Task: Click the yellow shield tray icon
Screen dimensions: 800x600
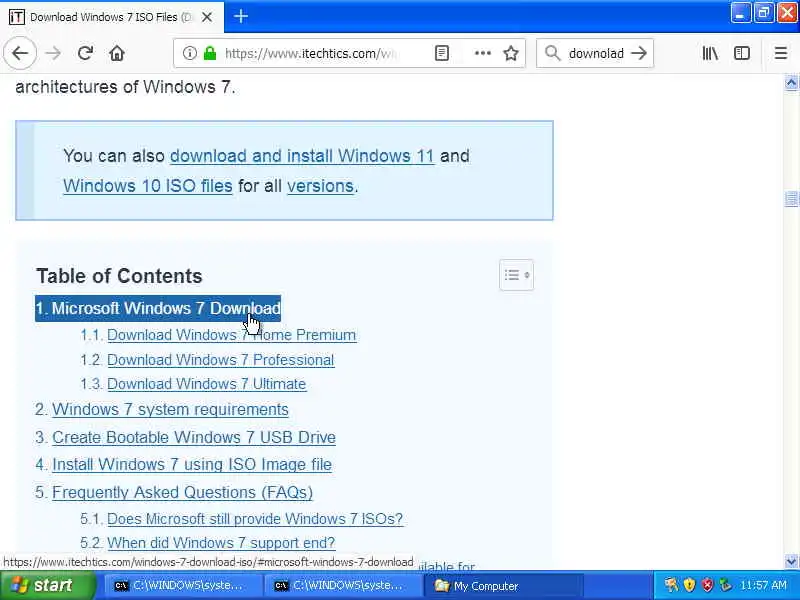Action: click(689, 585)
